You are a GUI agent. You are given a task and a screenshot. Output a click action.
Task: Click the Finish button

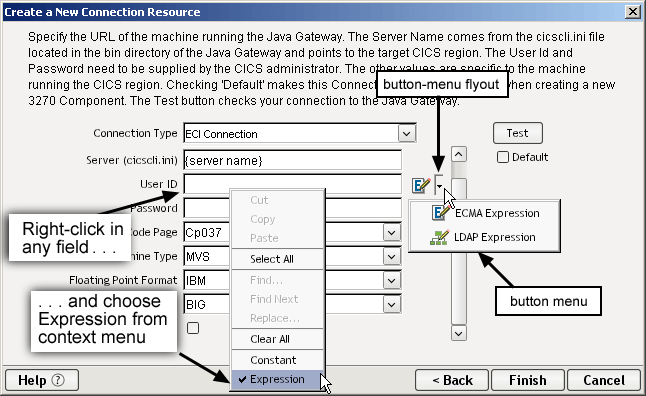click(528, 380)
